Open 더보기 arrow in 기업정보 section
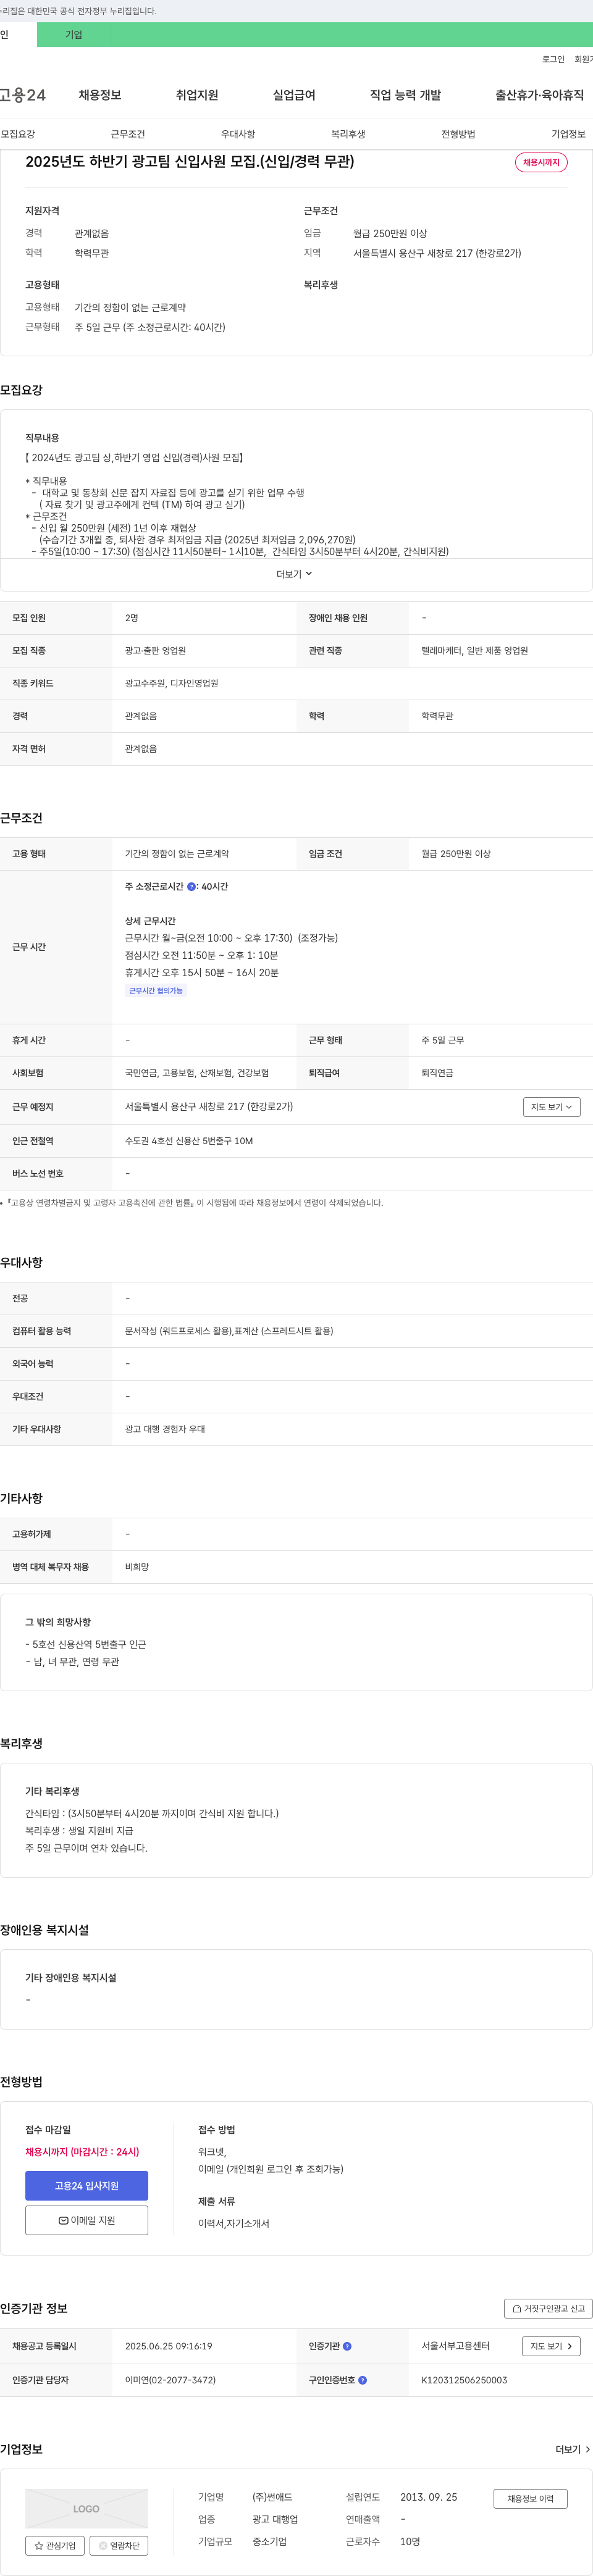This screenshot has width=593, height=2576. [573, 2449]
